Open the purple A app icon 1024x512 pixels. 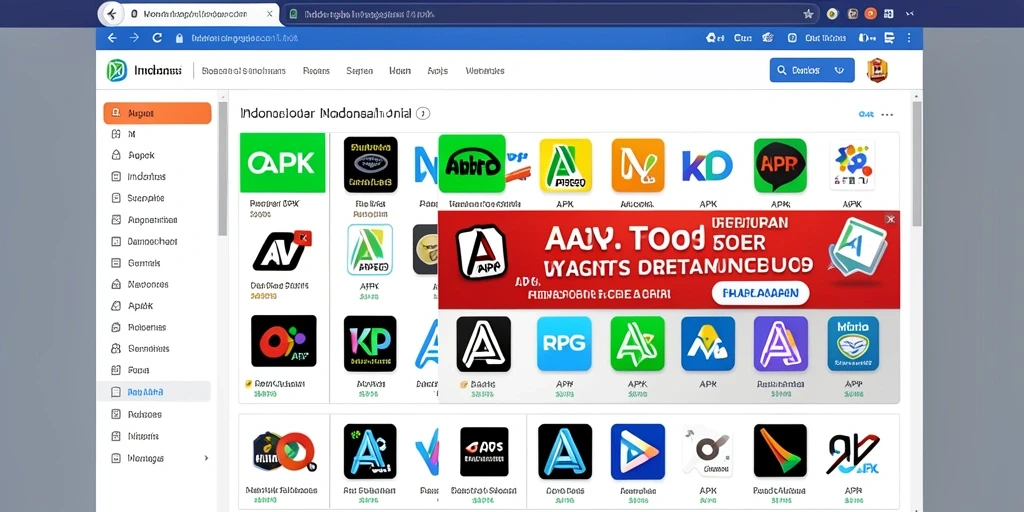coord(780,344)
